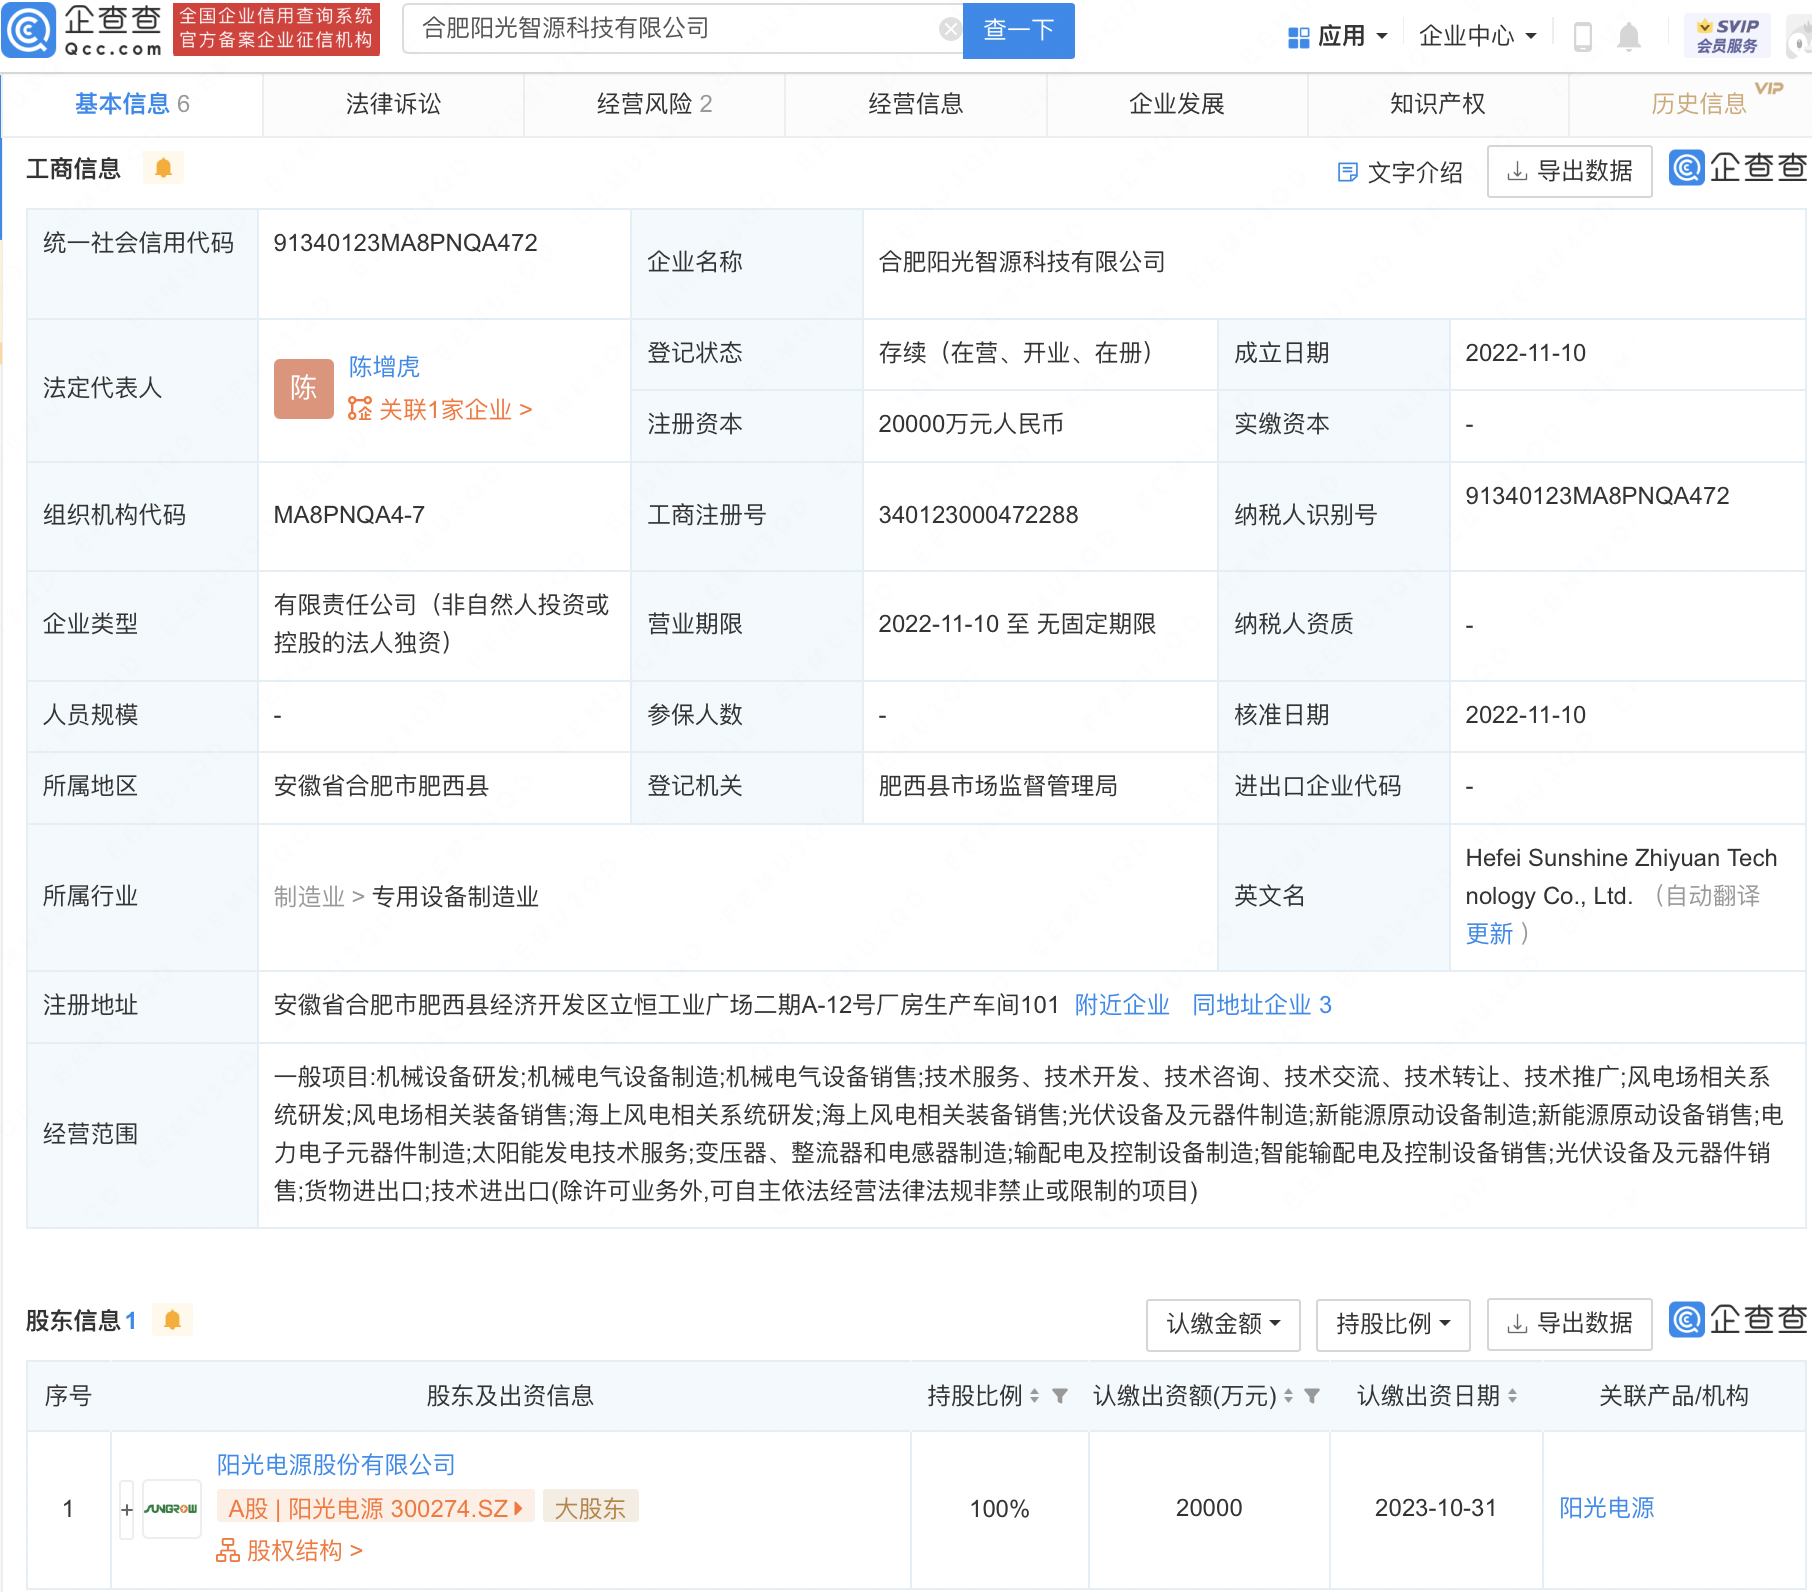View 股权结构 equity structure
1812x1592 pixels.
[304, 1551]
